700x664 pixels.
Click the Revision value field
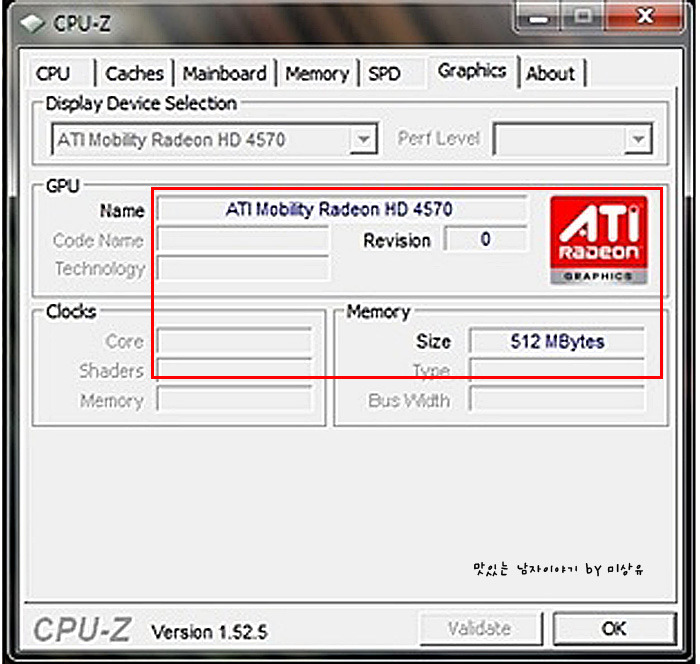point(486,239)
